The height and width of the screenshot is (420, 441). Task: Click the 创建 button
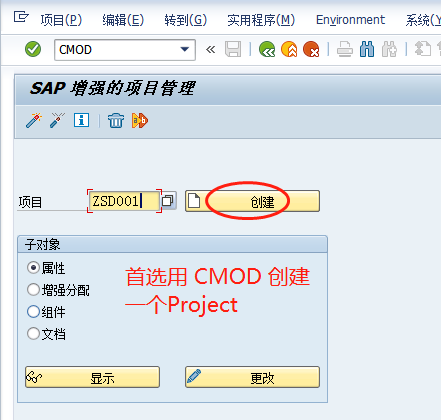[252, 201]
